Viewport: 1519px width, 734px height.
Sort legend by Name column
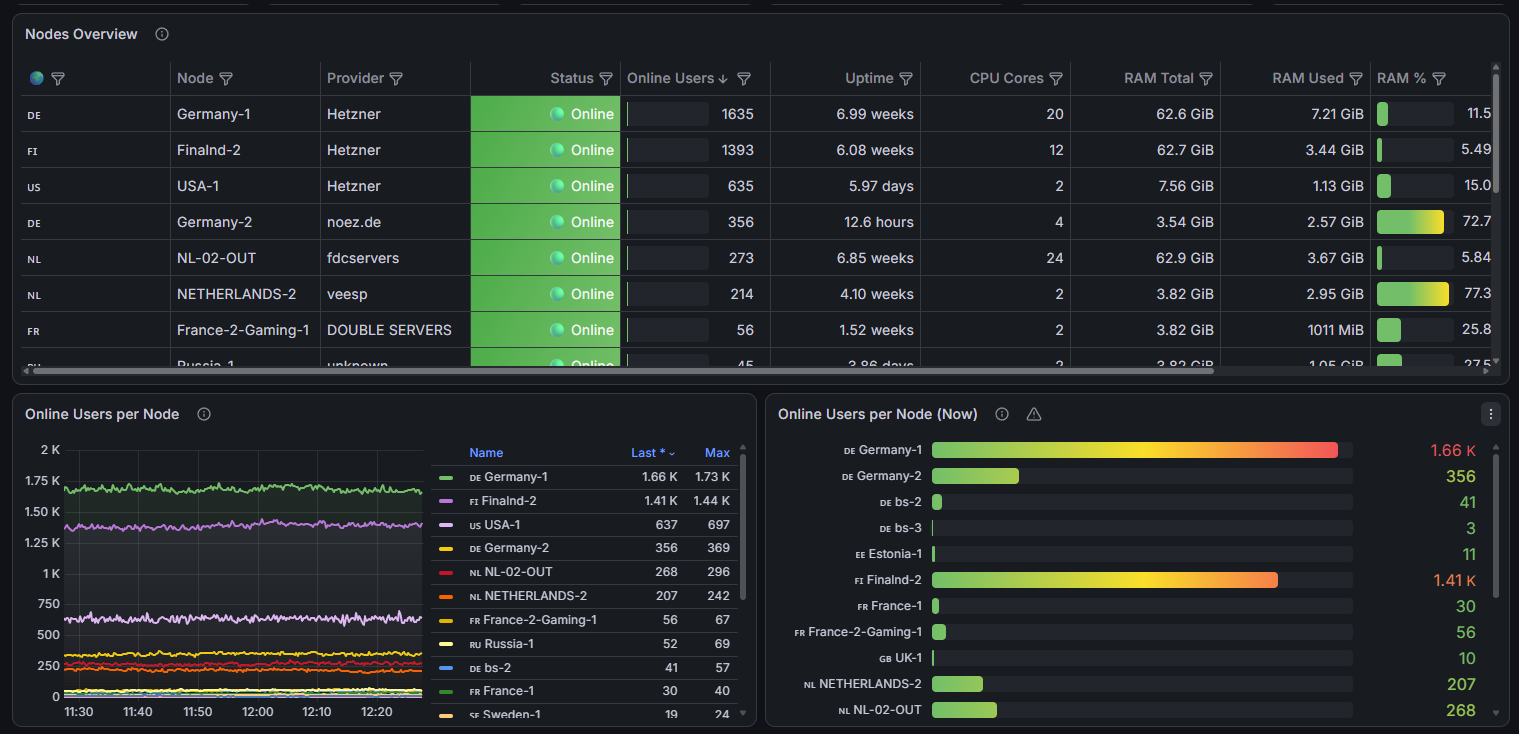pyautogui.click(x=486, y=453)
